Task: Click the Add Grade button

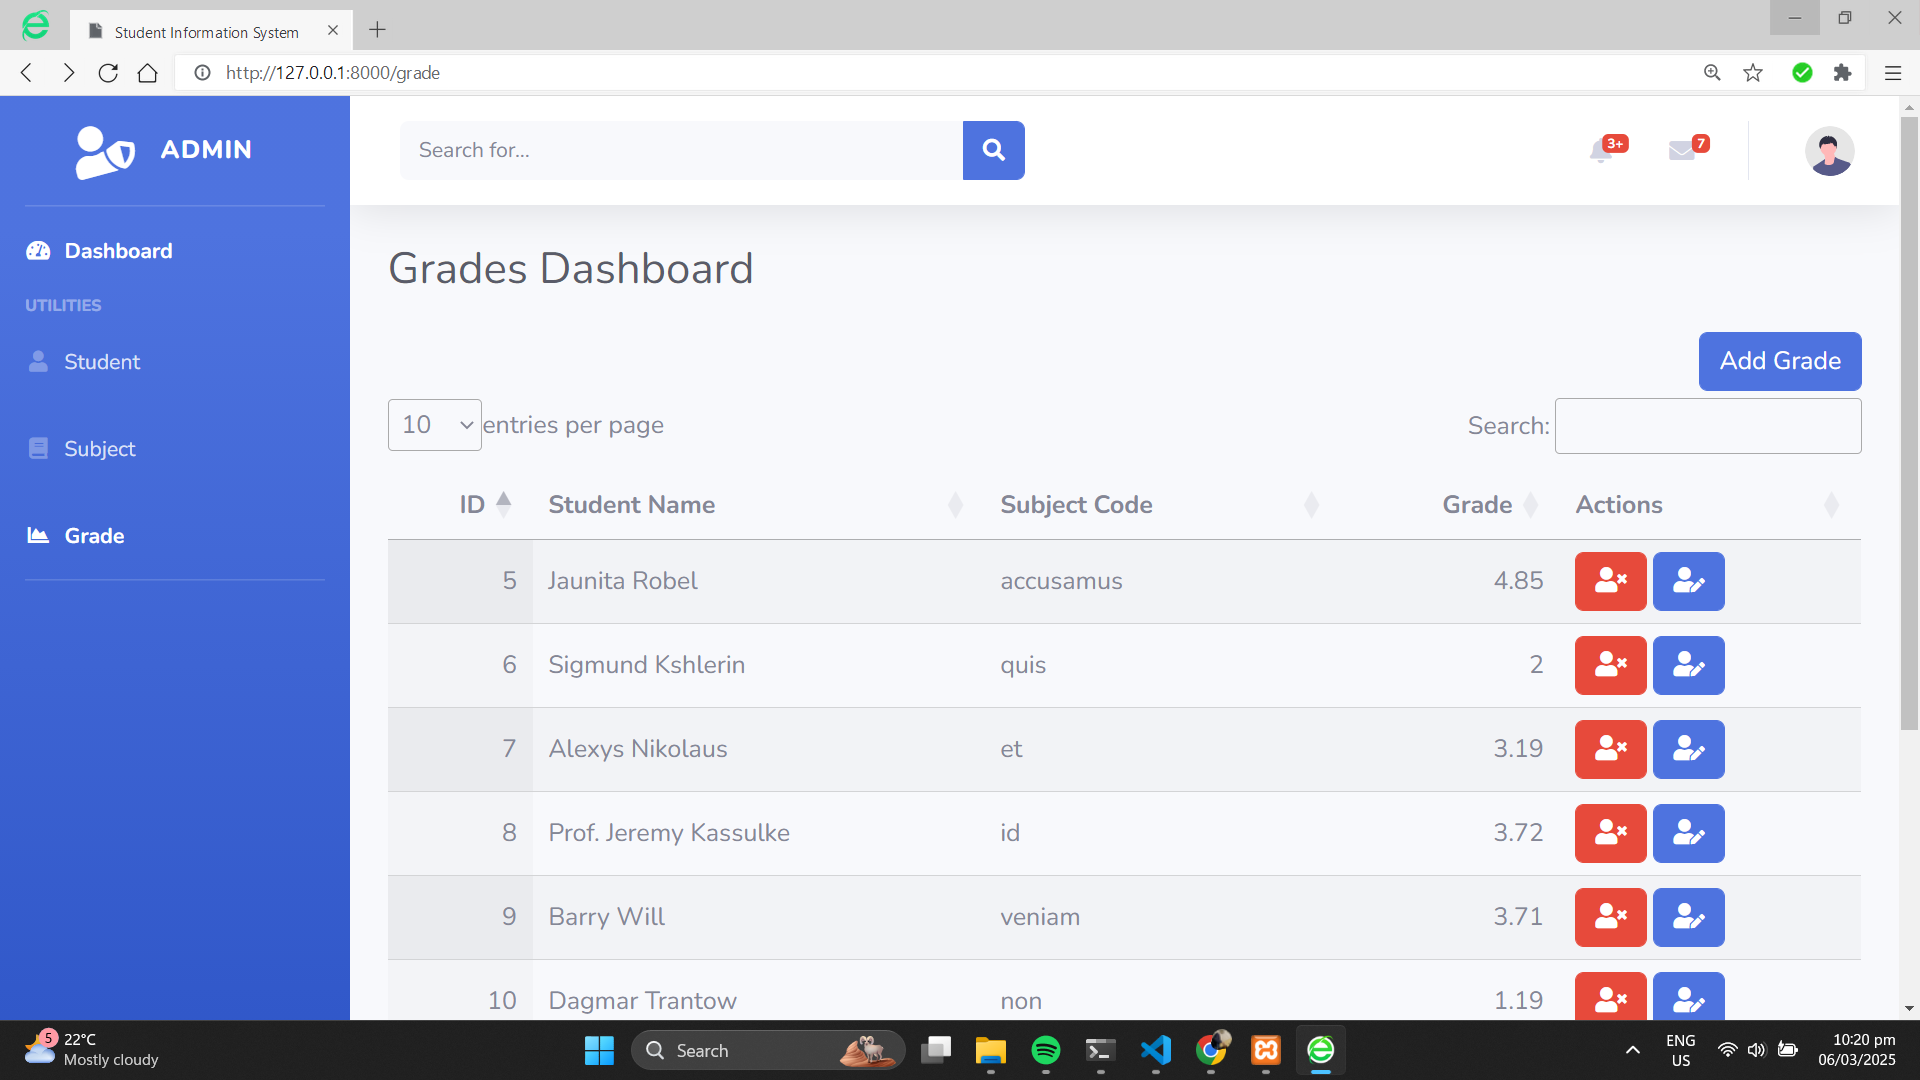Action: (1779, 361)
